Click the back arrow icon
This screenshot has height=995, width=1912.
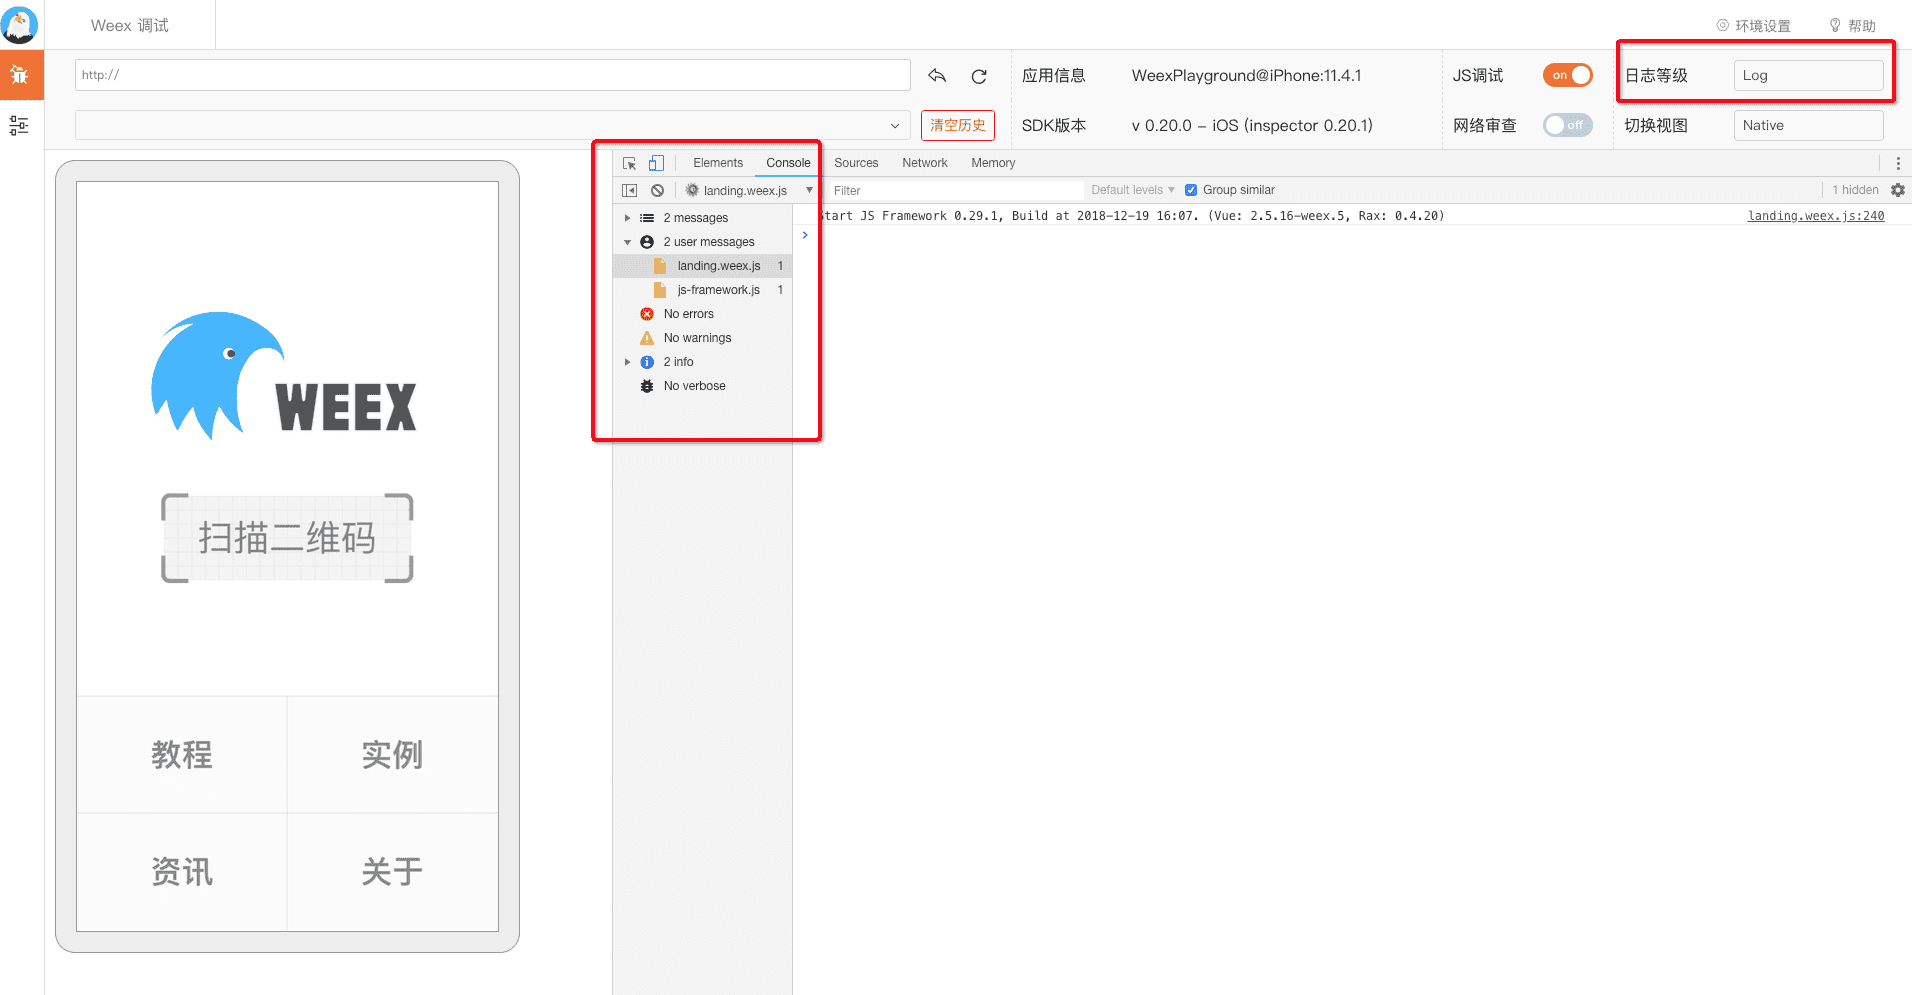click(x=937, y=76)
